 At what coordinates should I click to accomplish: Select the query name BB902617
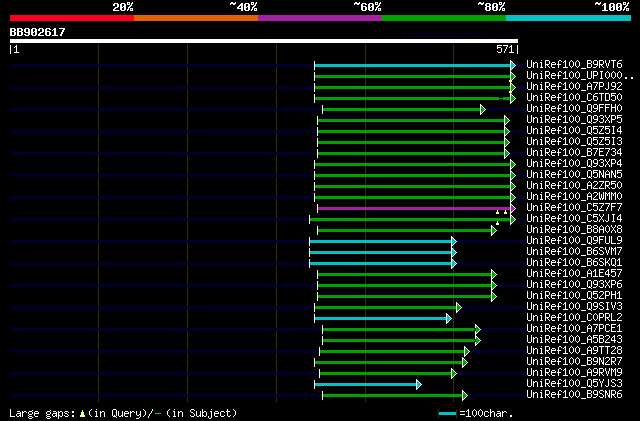click(x=38, y=32)
